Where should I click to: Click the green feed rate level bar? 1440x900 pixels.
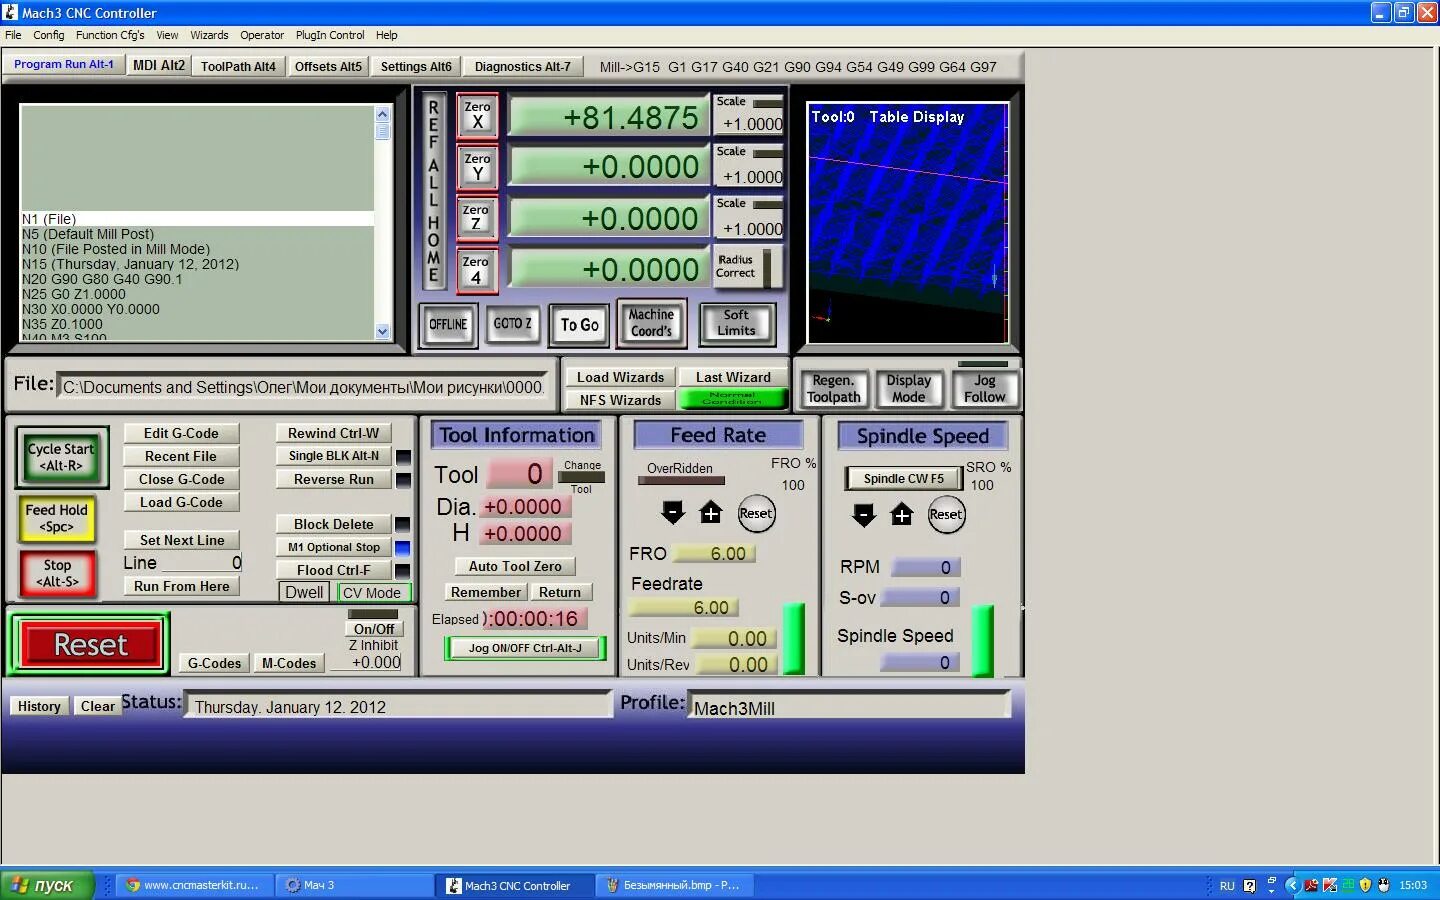click(793, 638)
